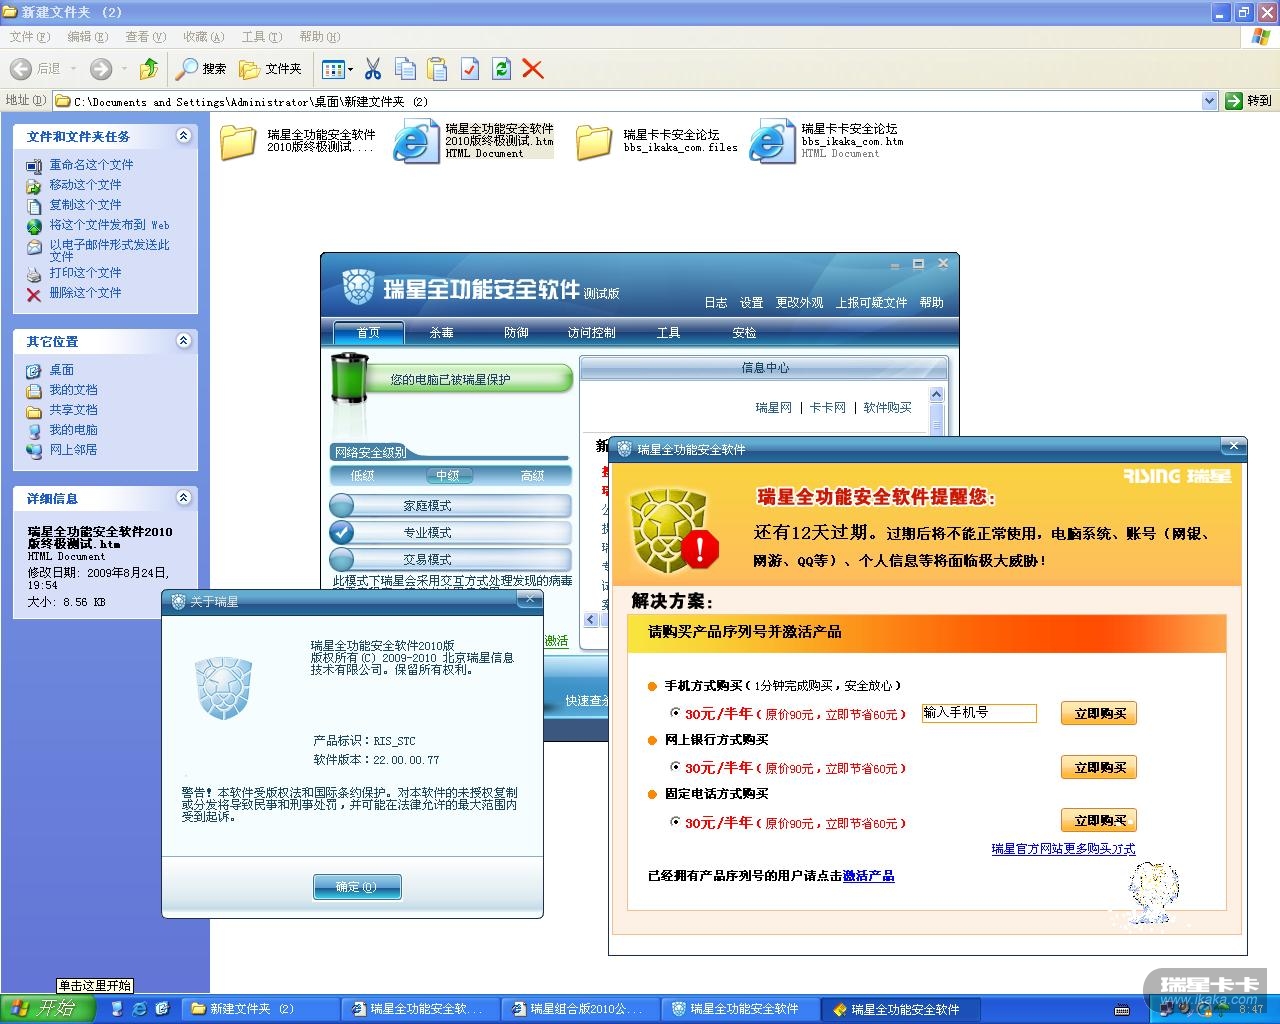Viewport: 1280px width, 1024px height.
Task: Open the 开始 Start button
Action: coord(48,1009)
